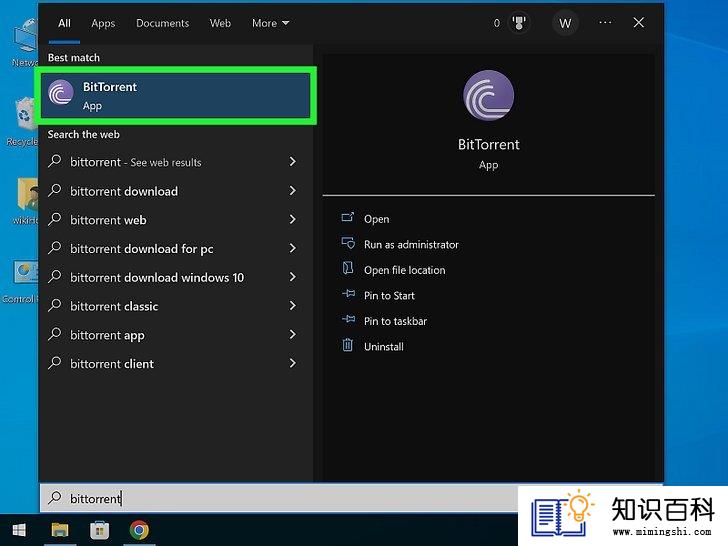The height and width of the screenshot is (546, 728).
Task: Close the search panel with X
Action: coord(638,23)
